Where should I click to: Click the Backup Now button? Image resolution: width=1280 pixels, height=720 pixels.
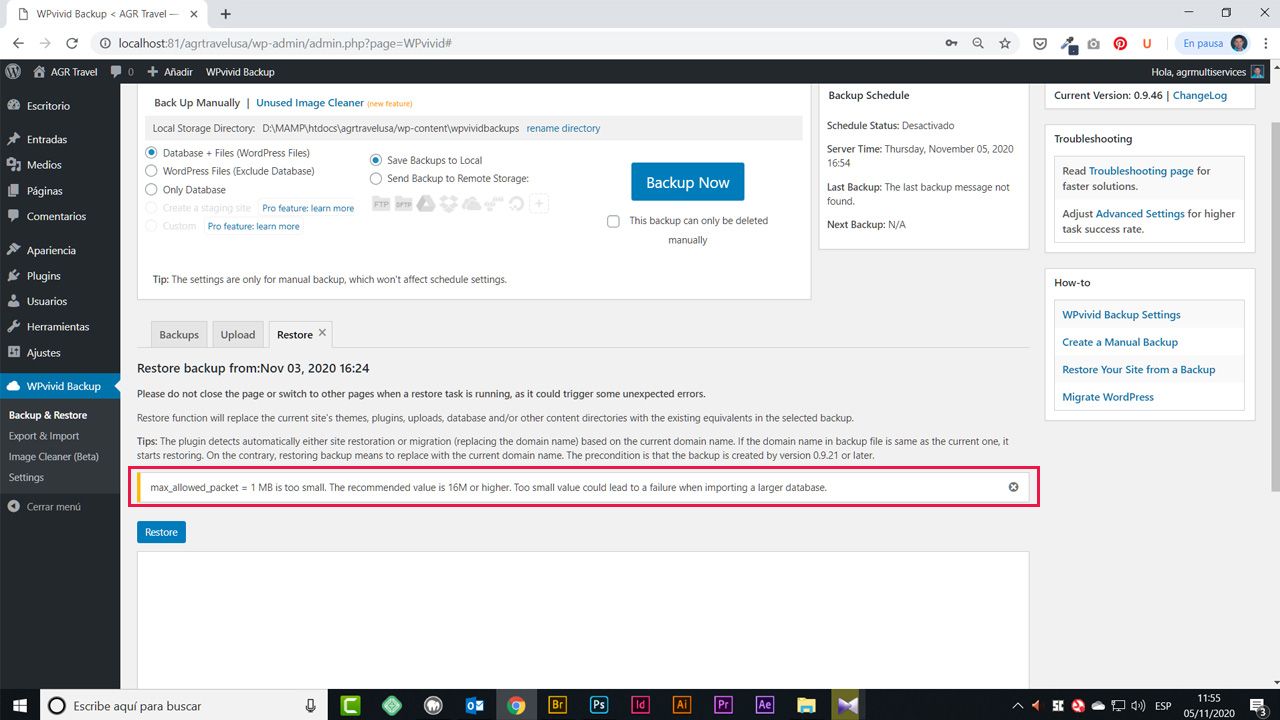tap(688, 182)
